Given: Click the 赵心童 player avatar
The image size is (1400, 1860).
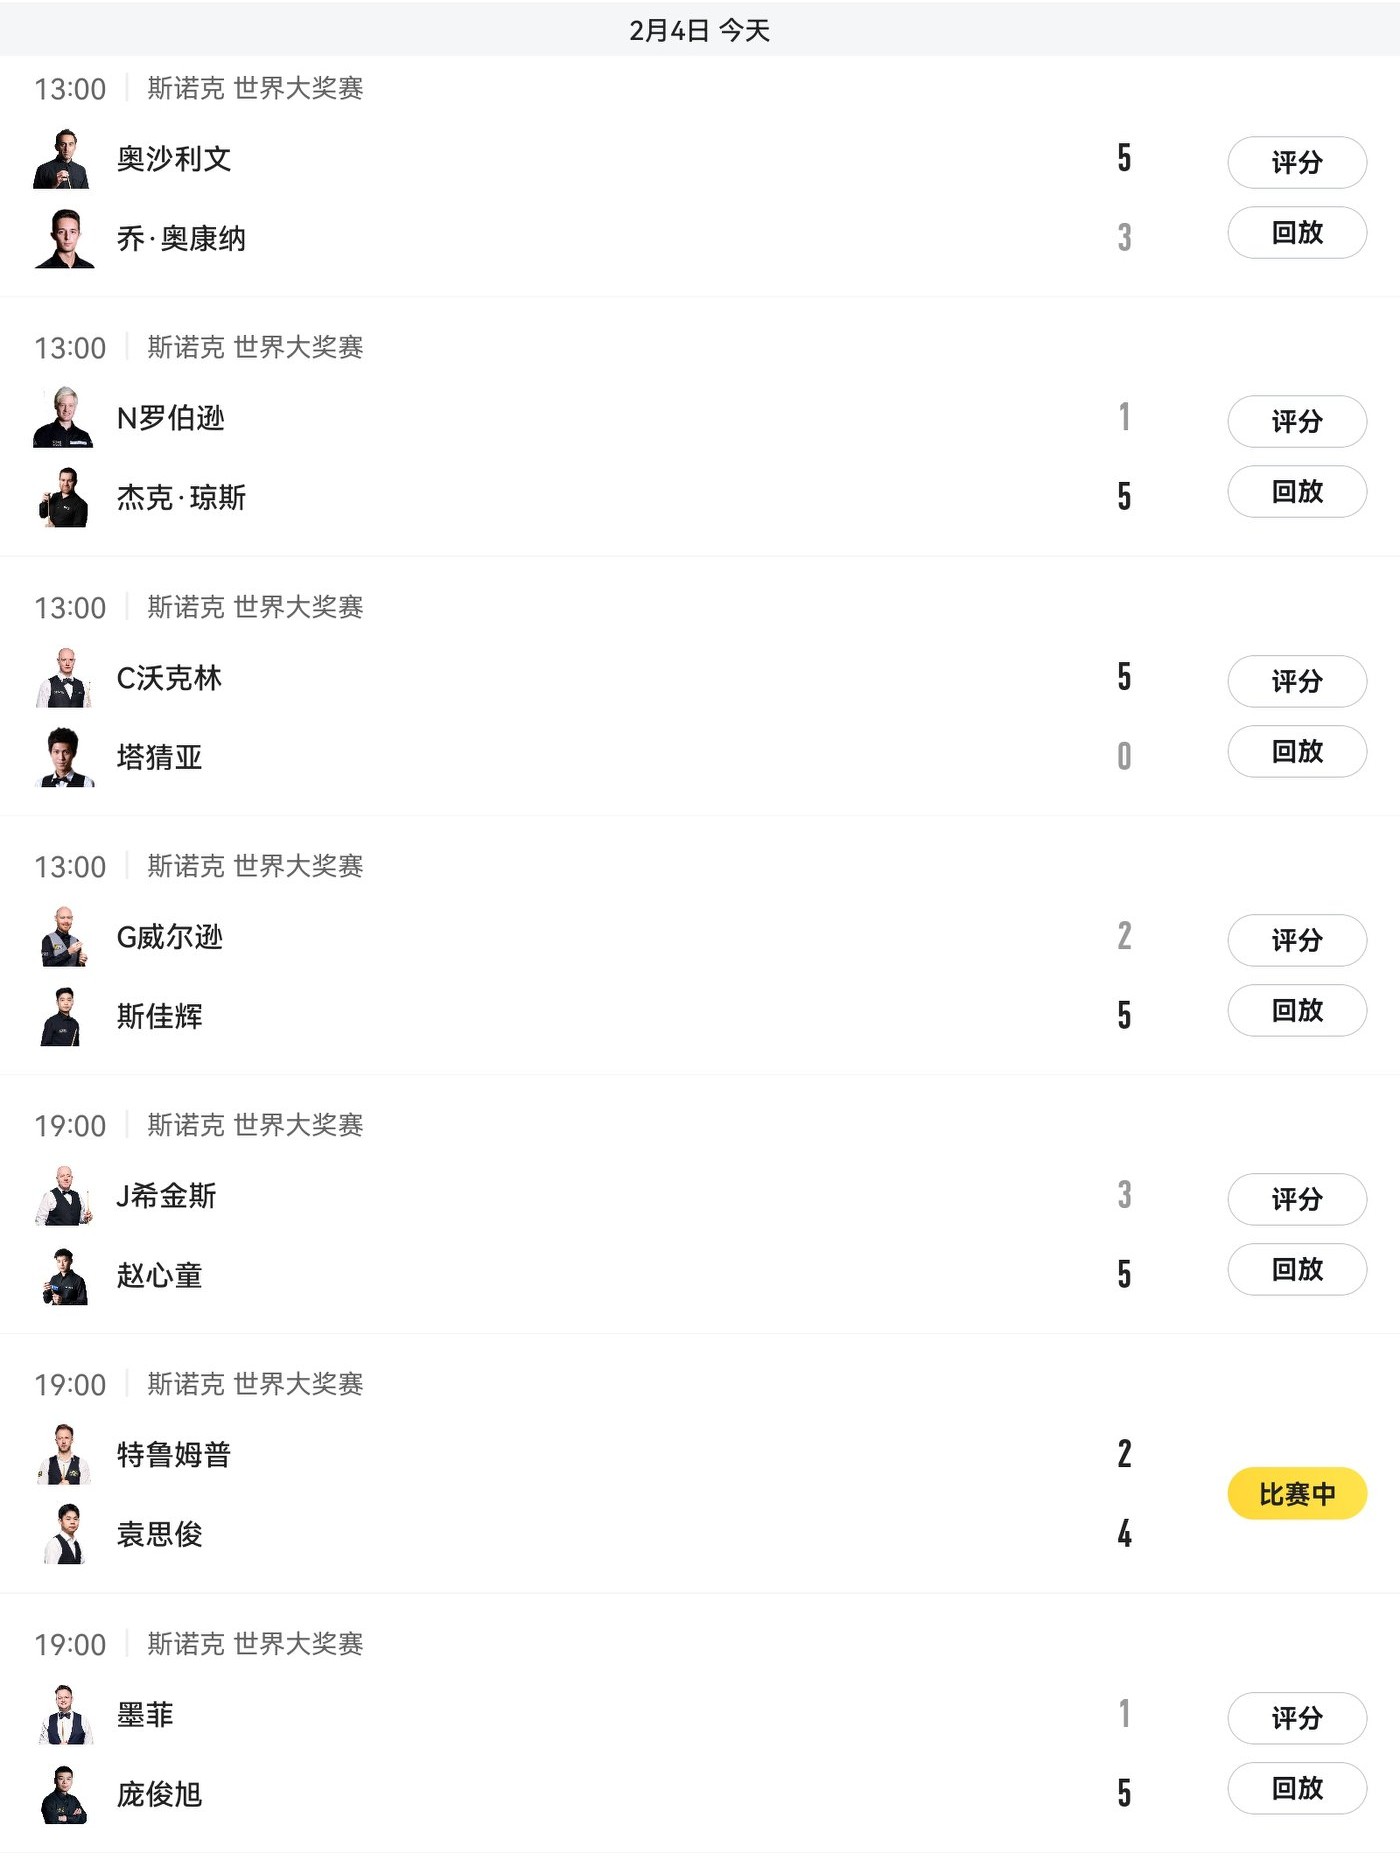Looking at the screenshot, I should click(x=64, y=1276).
